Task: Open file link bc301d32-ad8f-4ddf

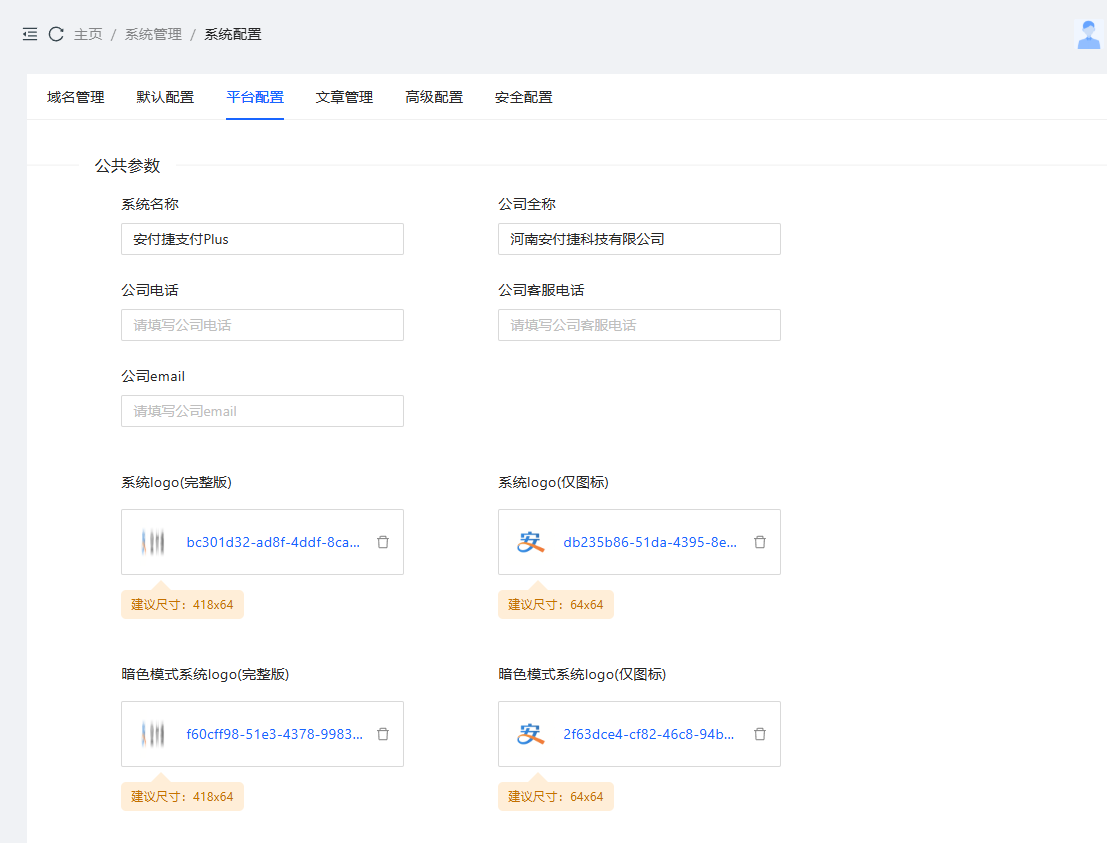Action: coord(273,542)
